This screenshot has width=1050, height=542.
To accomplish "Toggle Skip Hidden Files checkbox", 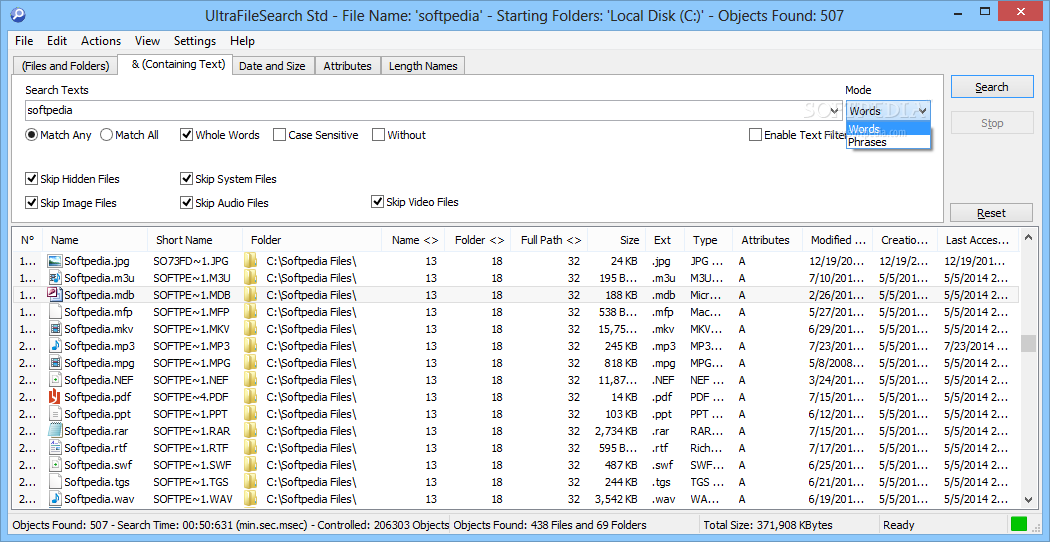I will click(31, 179).
